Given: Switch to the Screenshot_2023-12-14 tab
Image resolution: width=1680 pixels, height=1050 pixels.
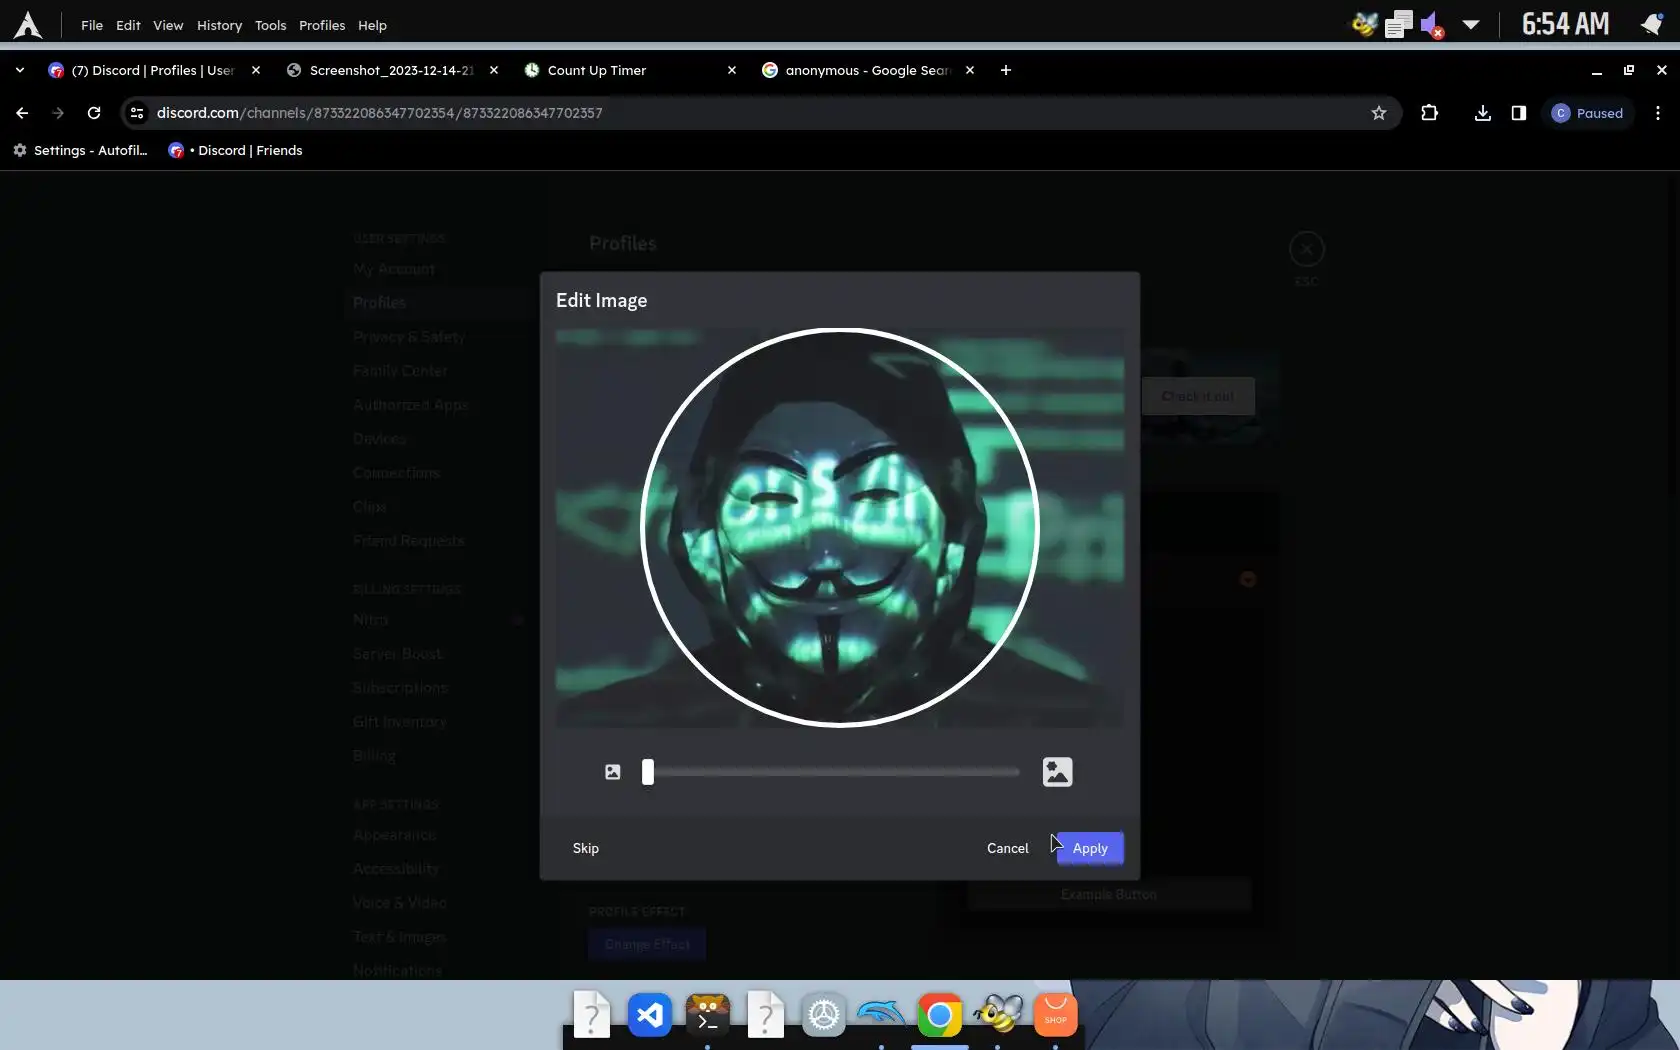Looking at the screenshot, I should 391,70.
